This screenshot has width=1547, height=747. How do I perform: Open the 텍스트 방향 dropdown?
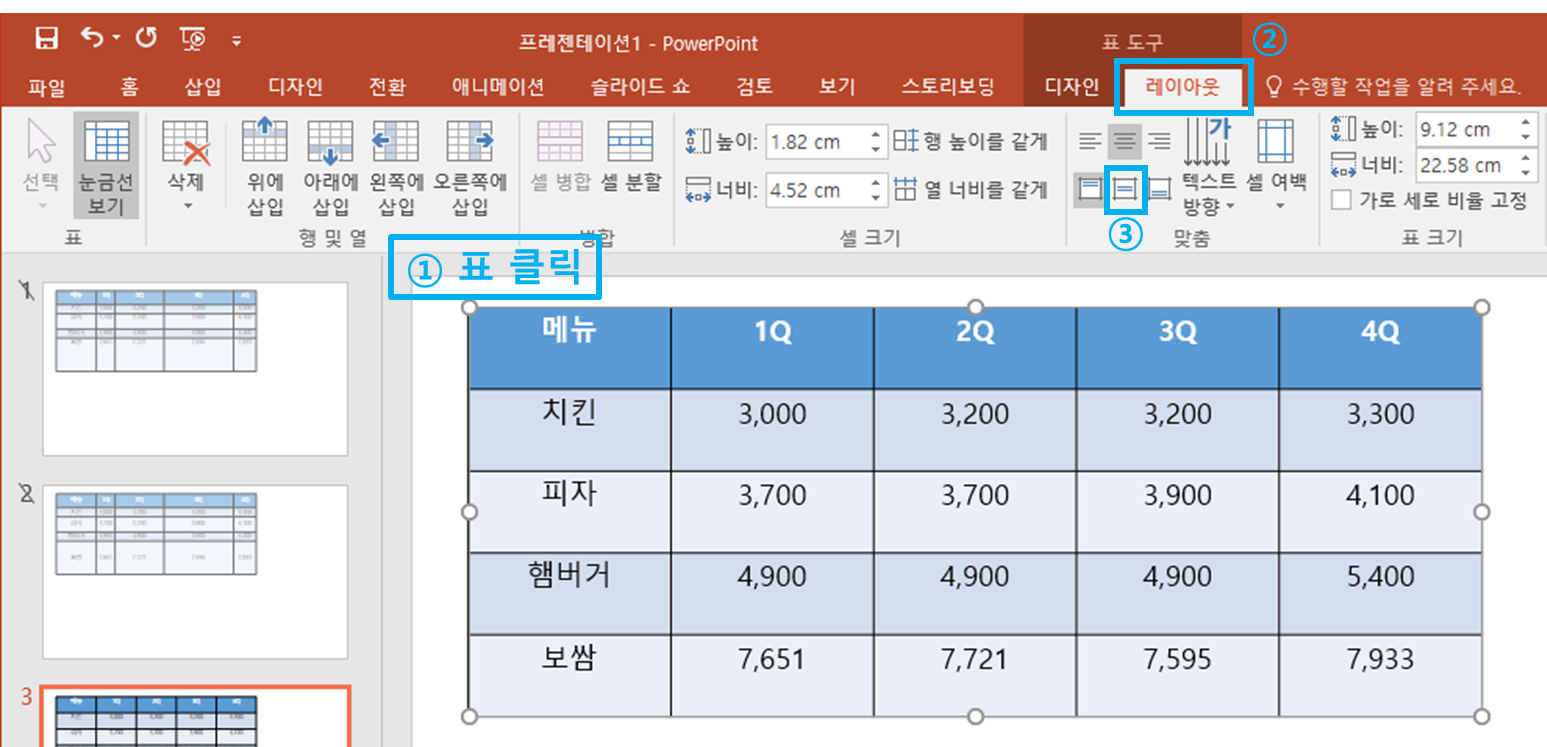point(1209,166)
